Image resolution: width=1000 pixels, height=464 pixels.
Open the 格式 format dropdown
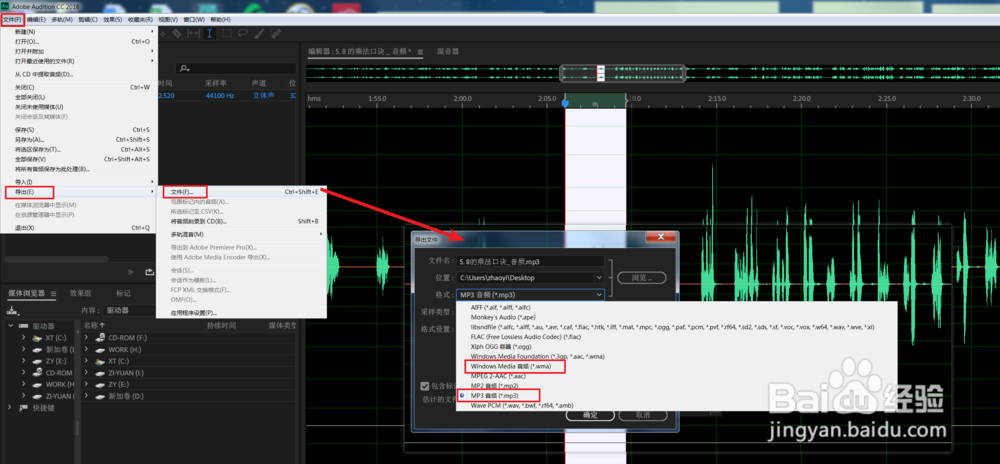529,294
